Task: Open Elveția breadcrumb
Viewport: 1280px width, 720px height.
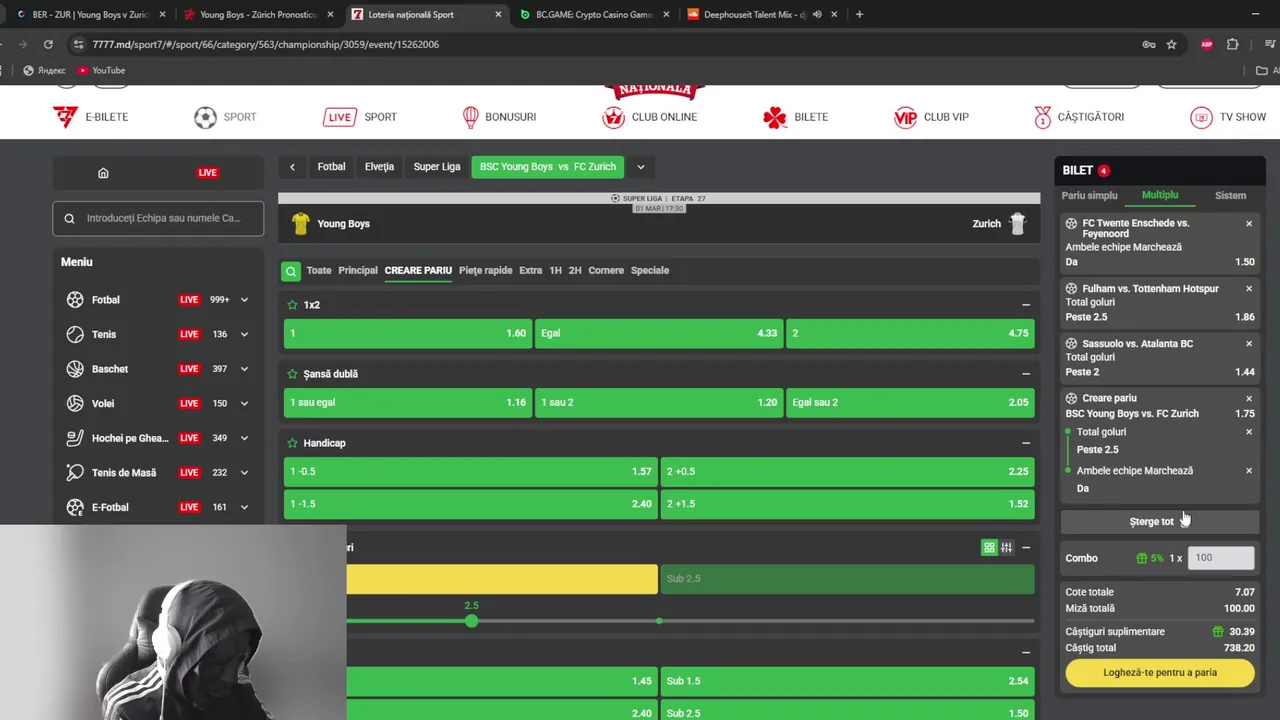Action: [379, 167]
